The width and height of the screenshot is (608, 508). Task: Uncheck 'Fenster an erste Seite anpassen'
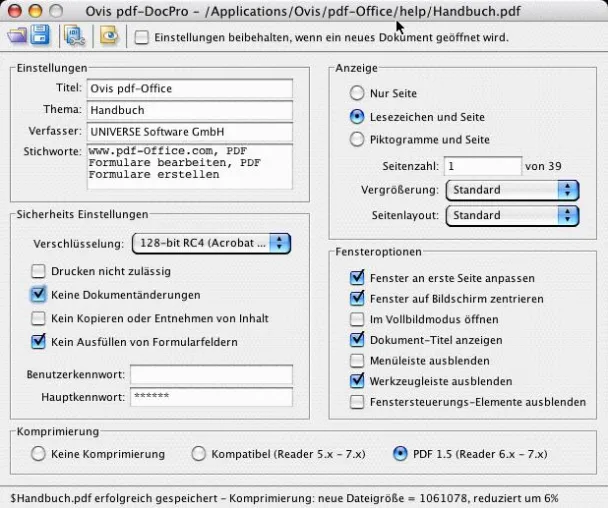(357, 278)
